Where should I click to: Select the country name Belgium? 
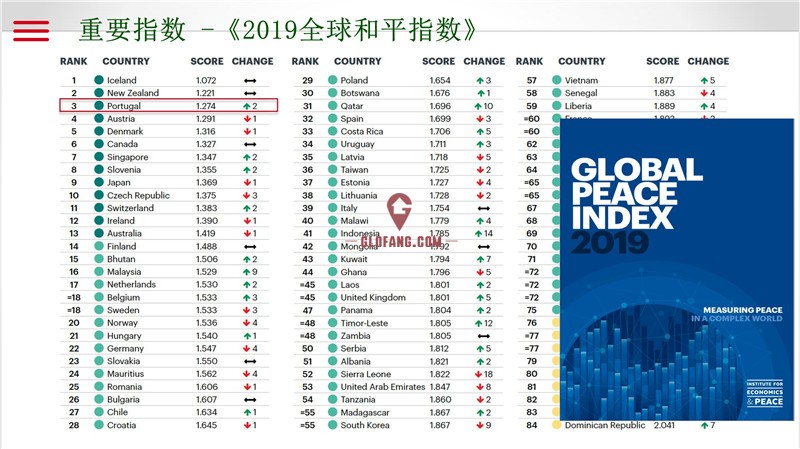pyautogui.click(x=123, y=297)
